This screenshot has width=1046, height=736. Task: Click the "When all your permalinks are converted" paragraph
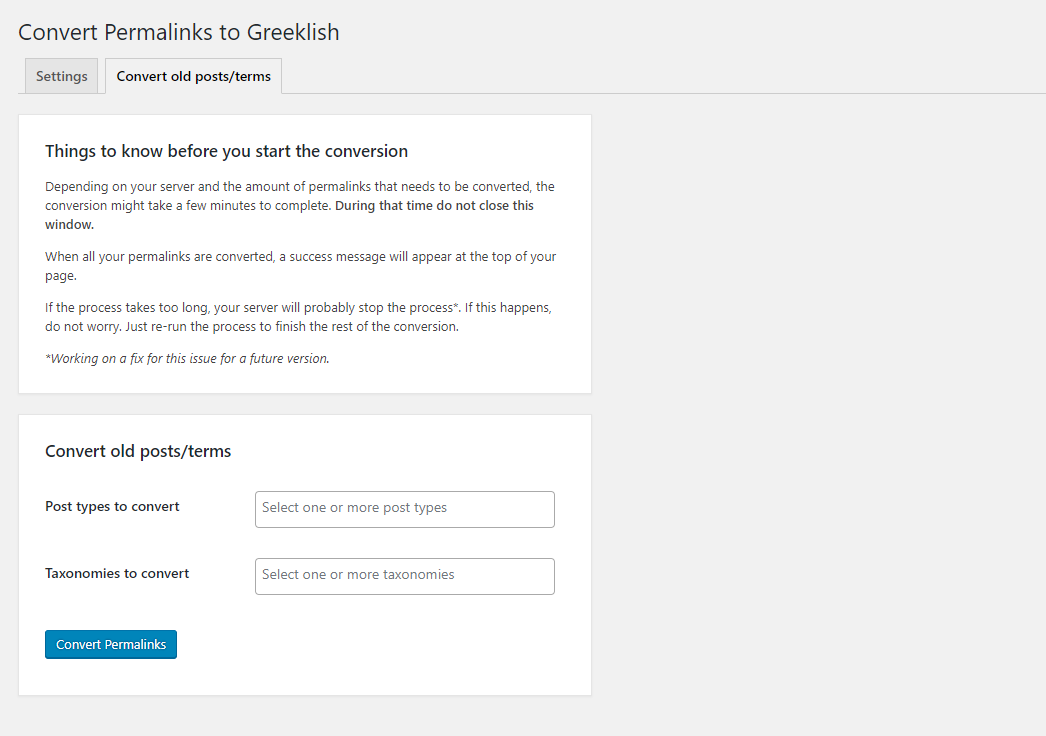[160, 256]
